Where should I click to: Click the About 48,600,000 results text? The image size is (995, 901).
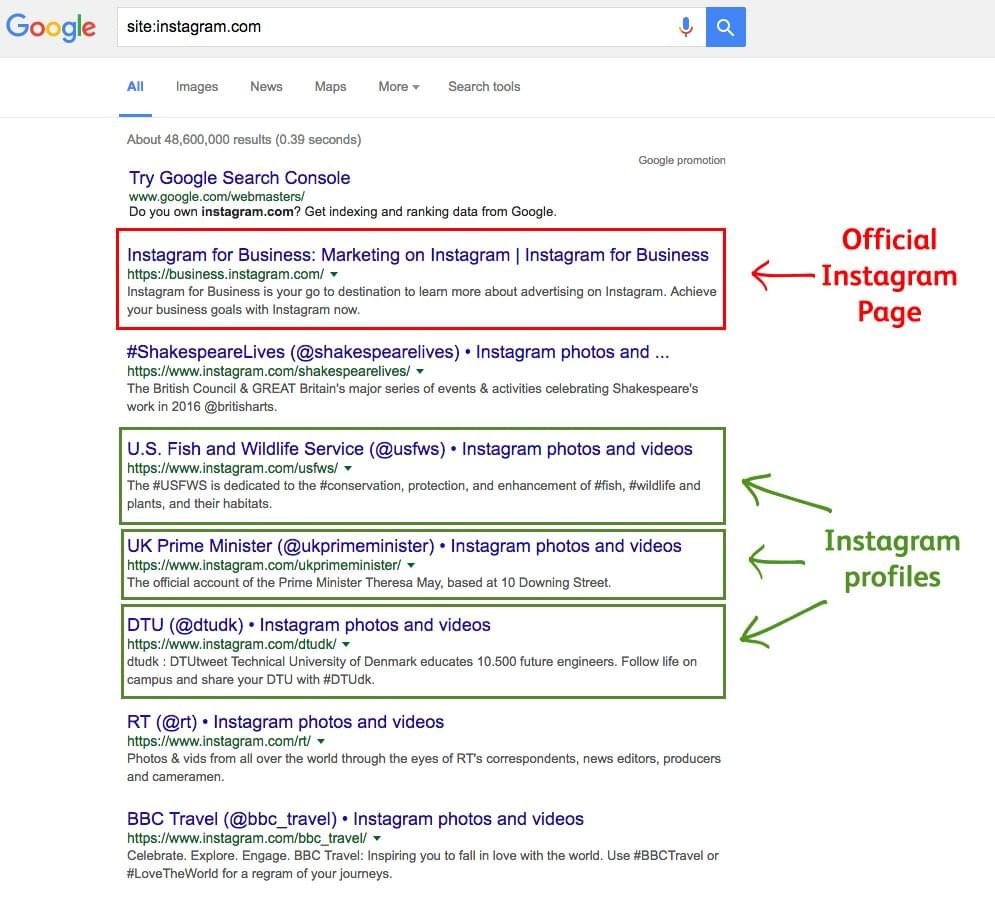point(244,140)
